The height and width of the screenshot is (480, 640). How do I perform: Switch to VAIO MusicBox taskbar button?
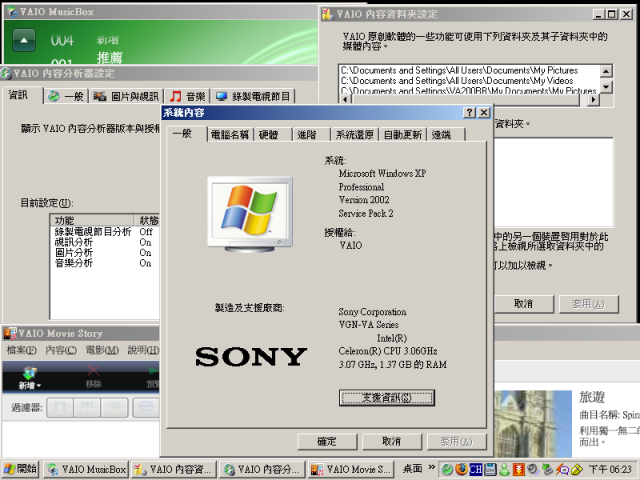(x=86, y=469)
